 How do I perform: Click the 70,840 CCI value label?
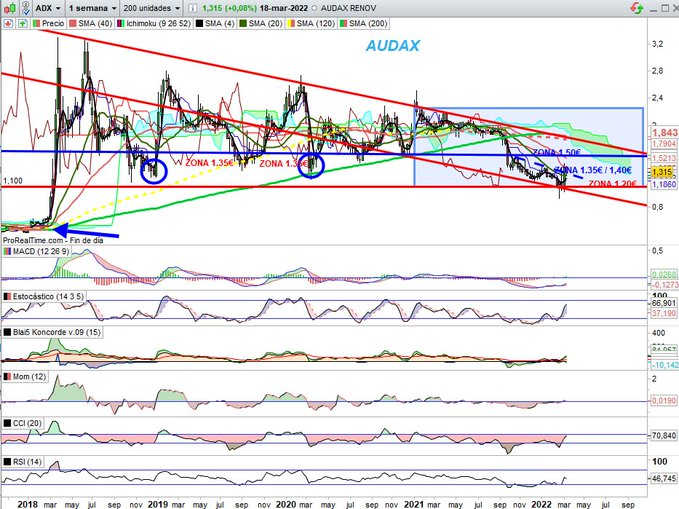tap(663, 435)
